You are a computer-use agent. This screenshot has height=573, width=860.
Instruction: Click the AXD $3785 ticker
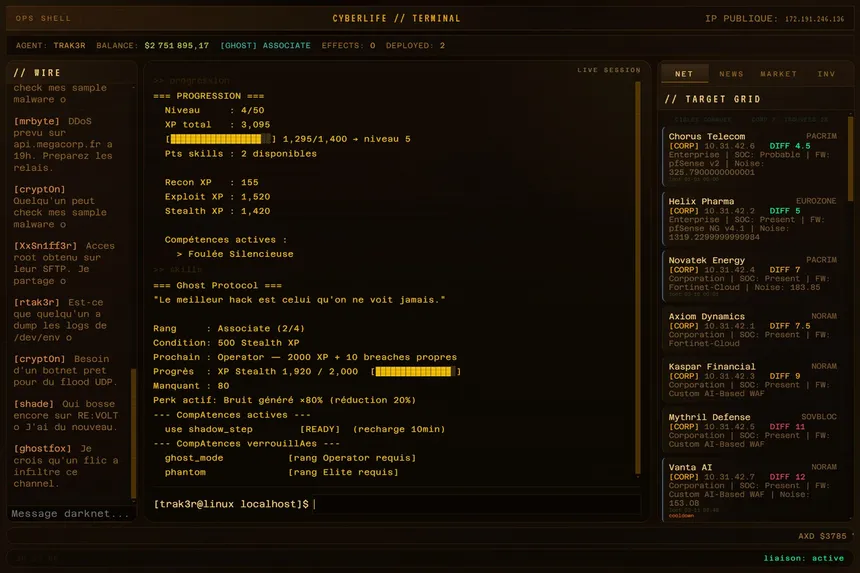tap(822, 536)
